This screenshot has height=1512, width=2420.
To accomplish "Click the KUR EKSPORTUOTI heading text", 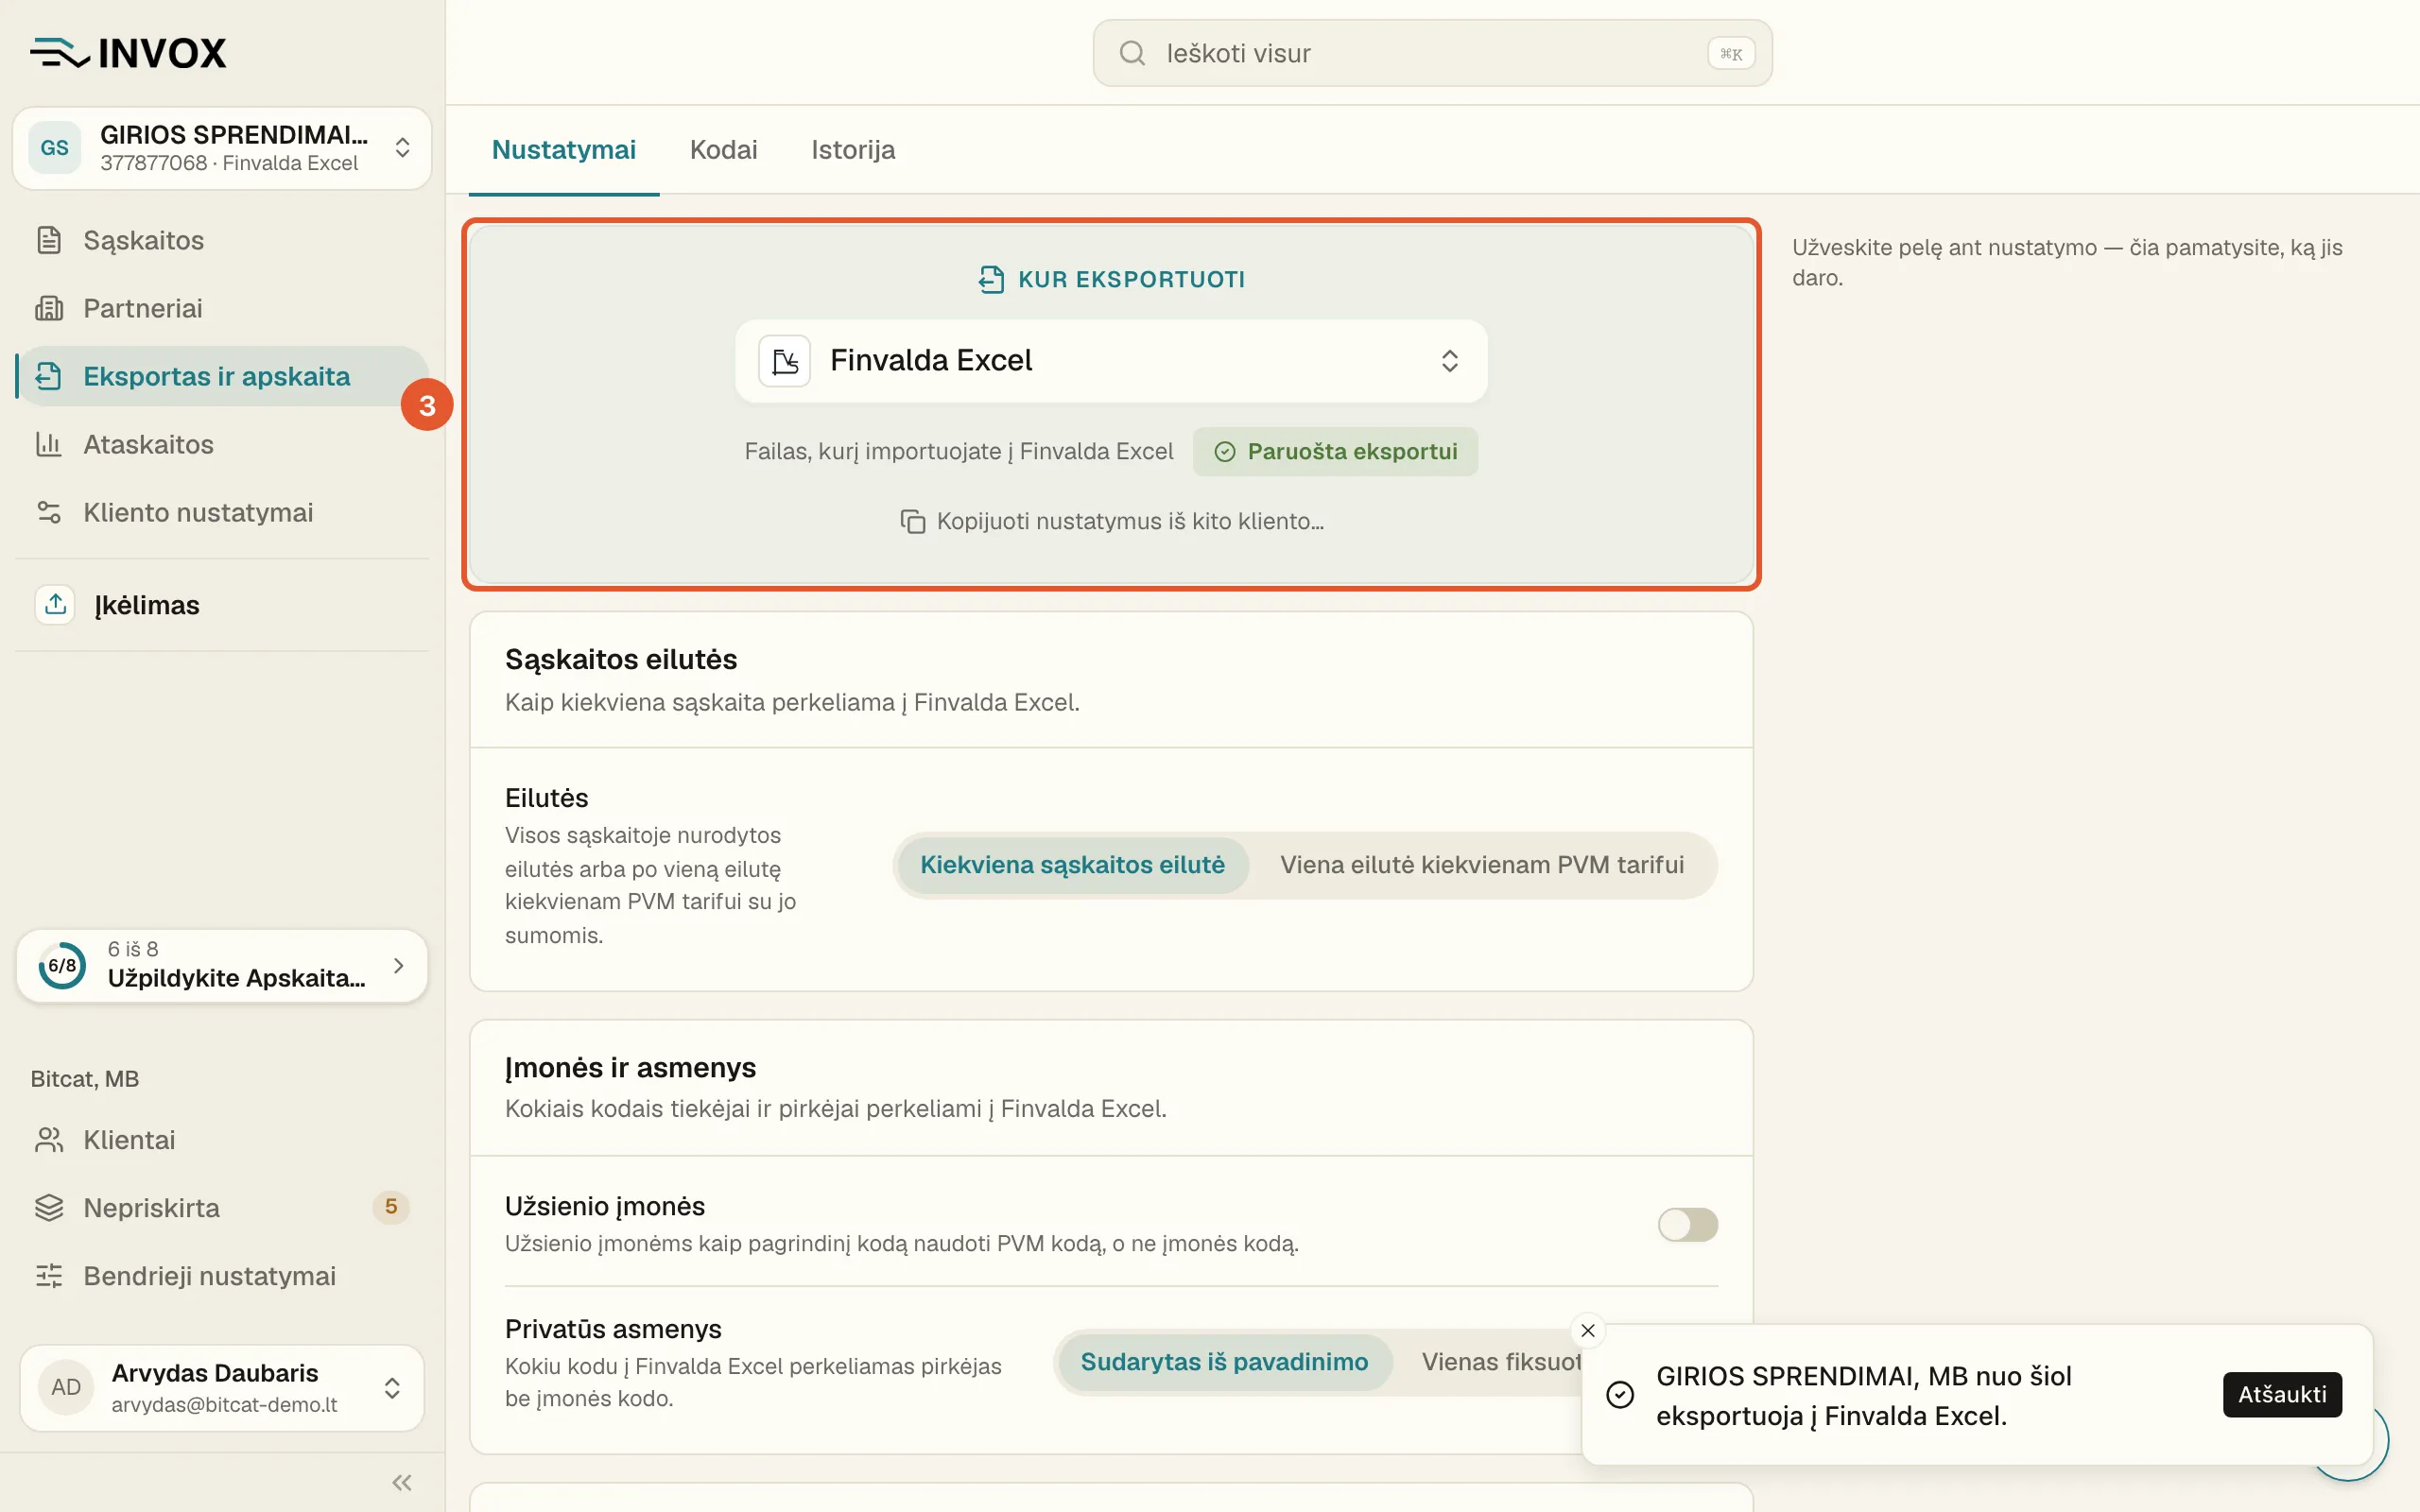I will click(1131, 280).
